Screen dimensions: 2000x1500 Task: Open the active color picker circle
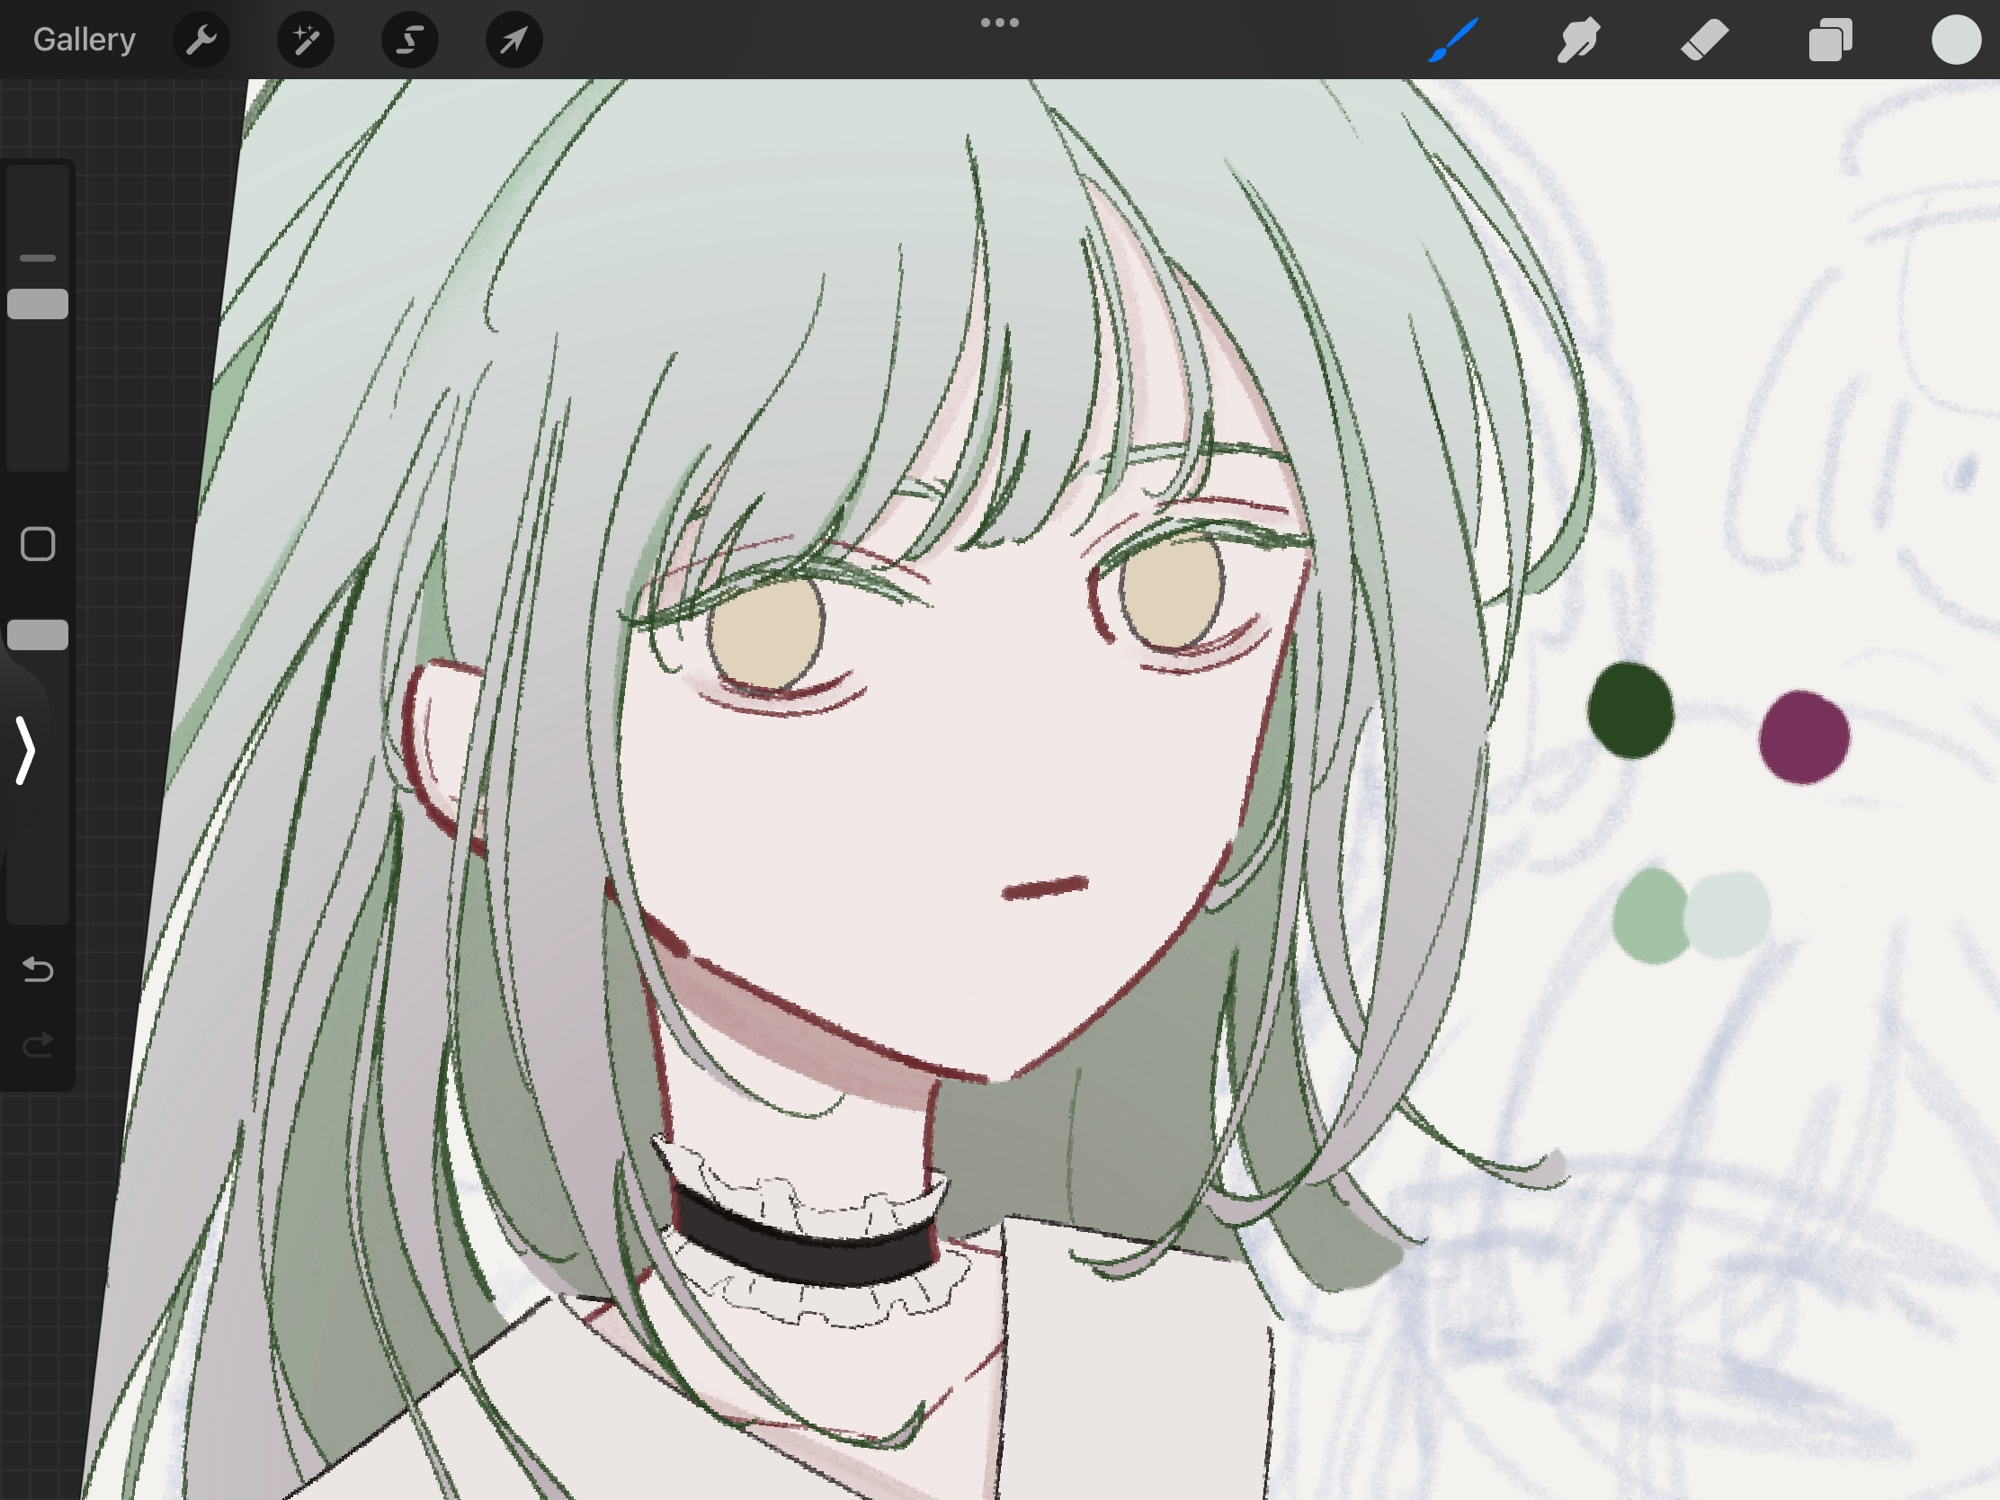(1956, 40)
